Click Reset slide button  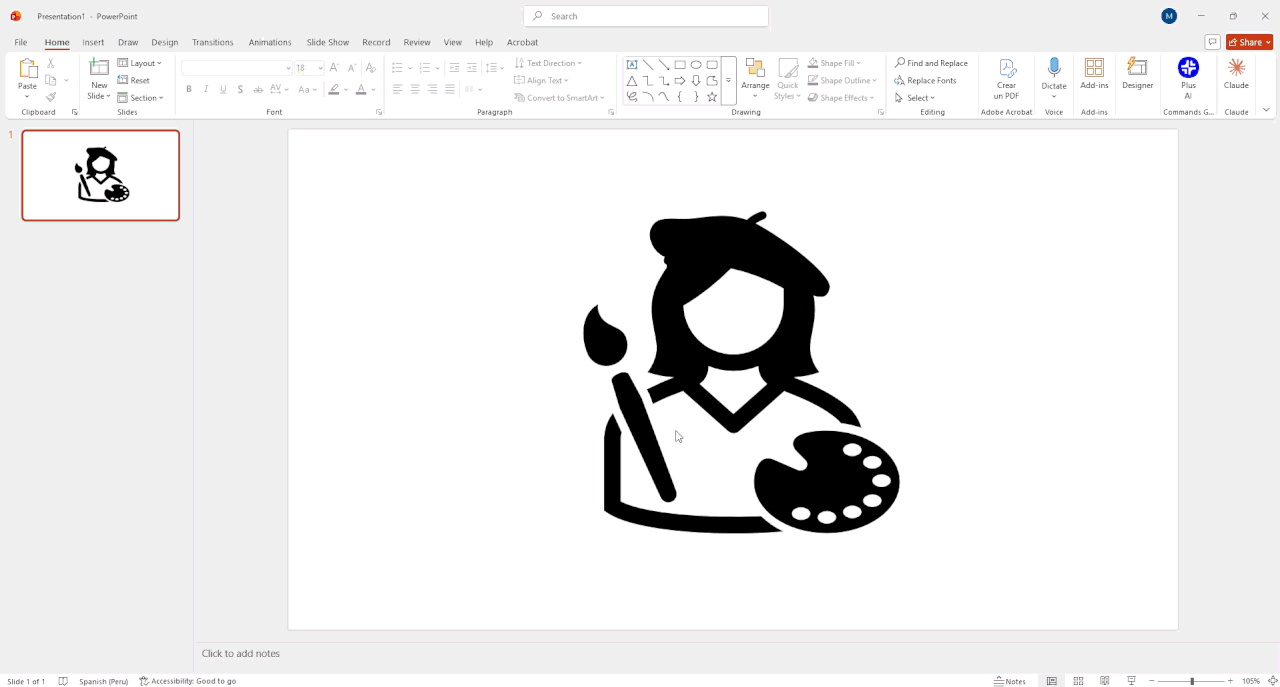(x=134, y=80)
